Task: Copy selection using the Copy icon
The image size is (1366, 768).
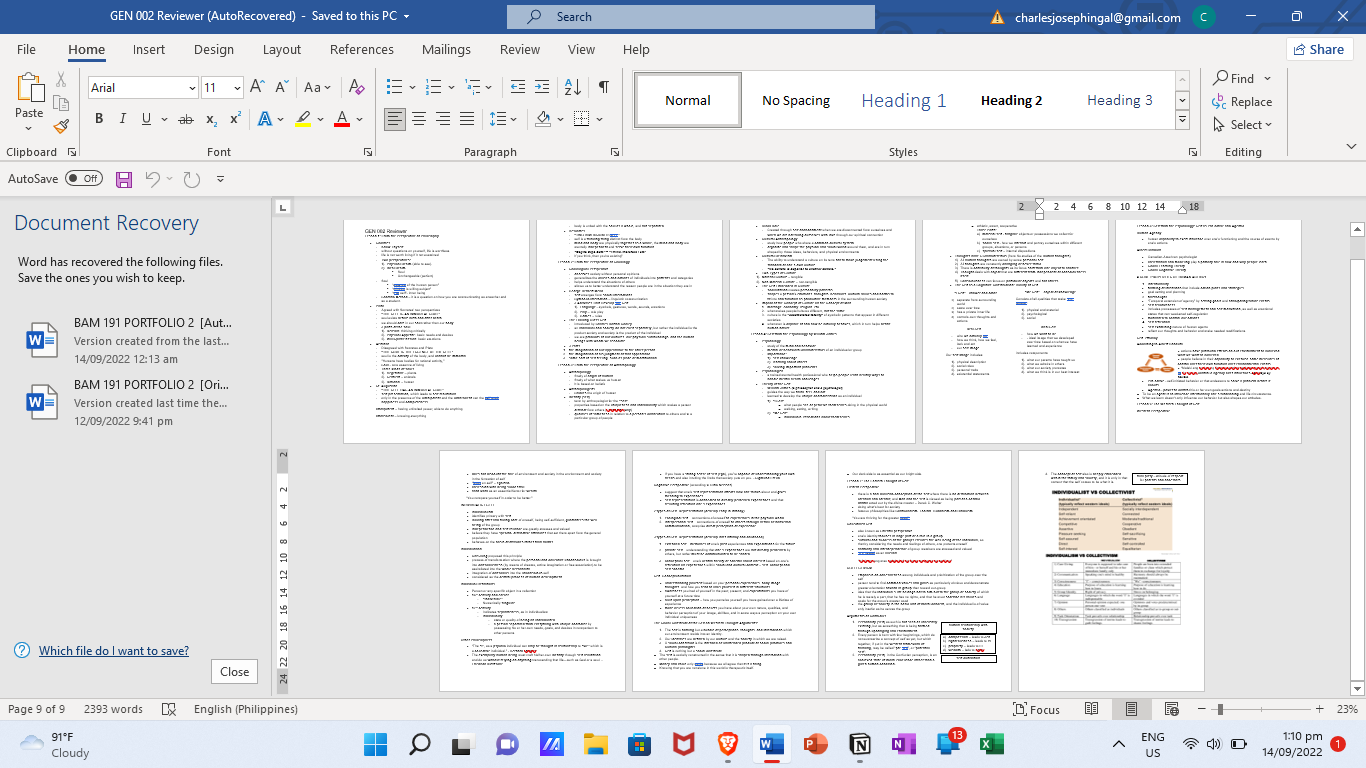Action: coord(61,103)
